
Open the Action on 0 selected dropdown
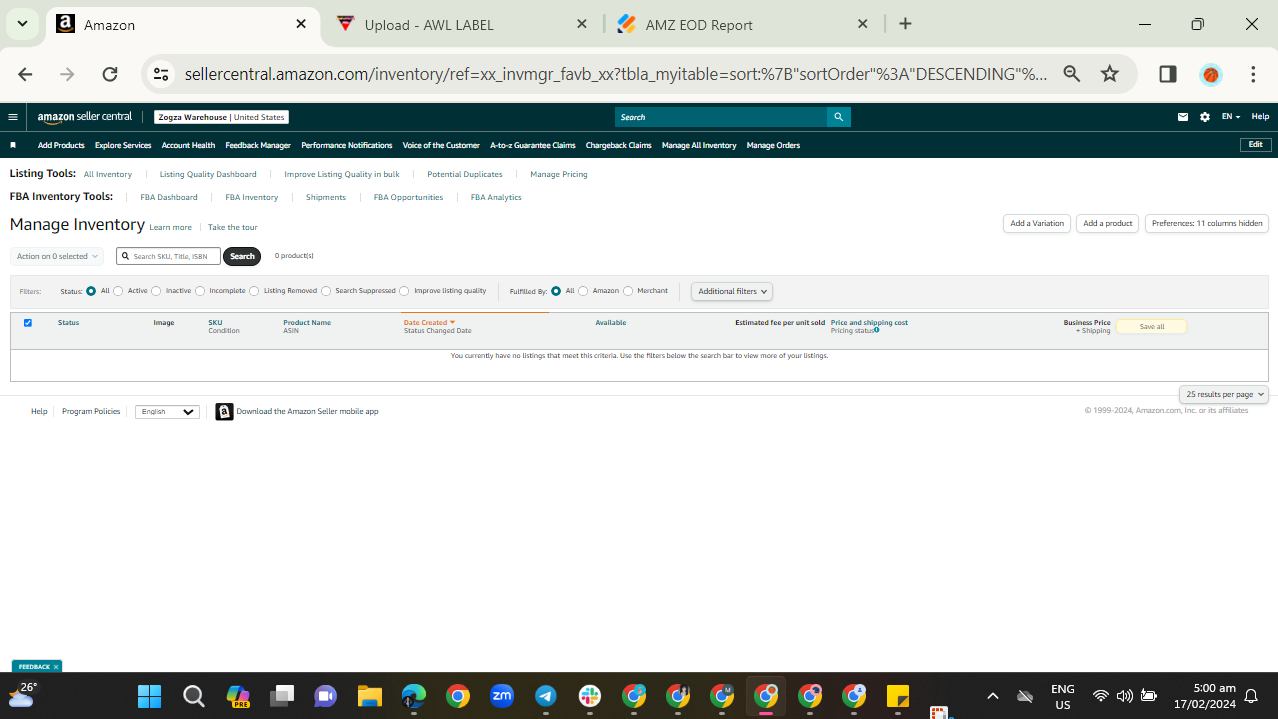click(57, 256)
